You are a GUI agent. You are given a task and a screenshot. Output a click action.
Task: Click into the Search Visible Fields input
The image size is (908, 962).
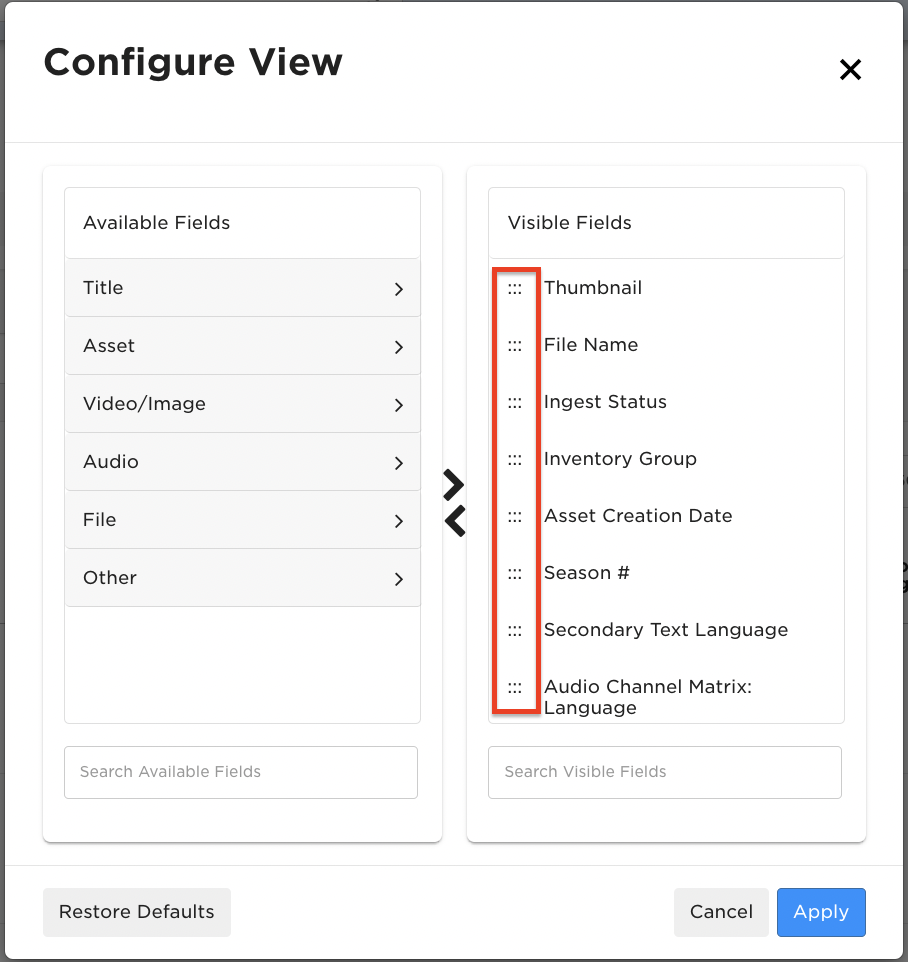coord(665,772)
